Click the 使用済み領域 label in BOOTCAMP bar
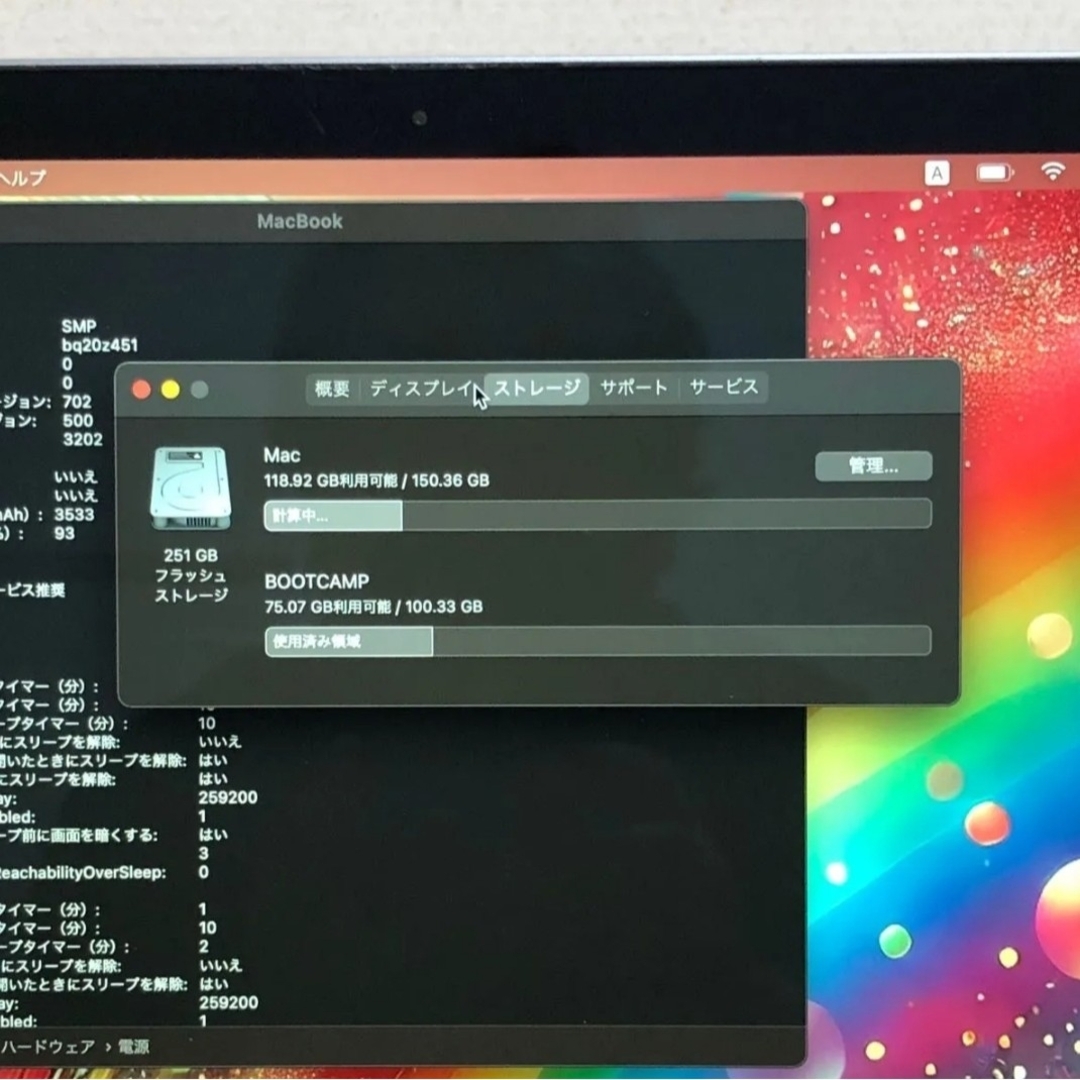Viewport: 1080px width, 1080px height. click(317, 641)
